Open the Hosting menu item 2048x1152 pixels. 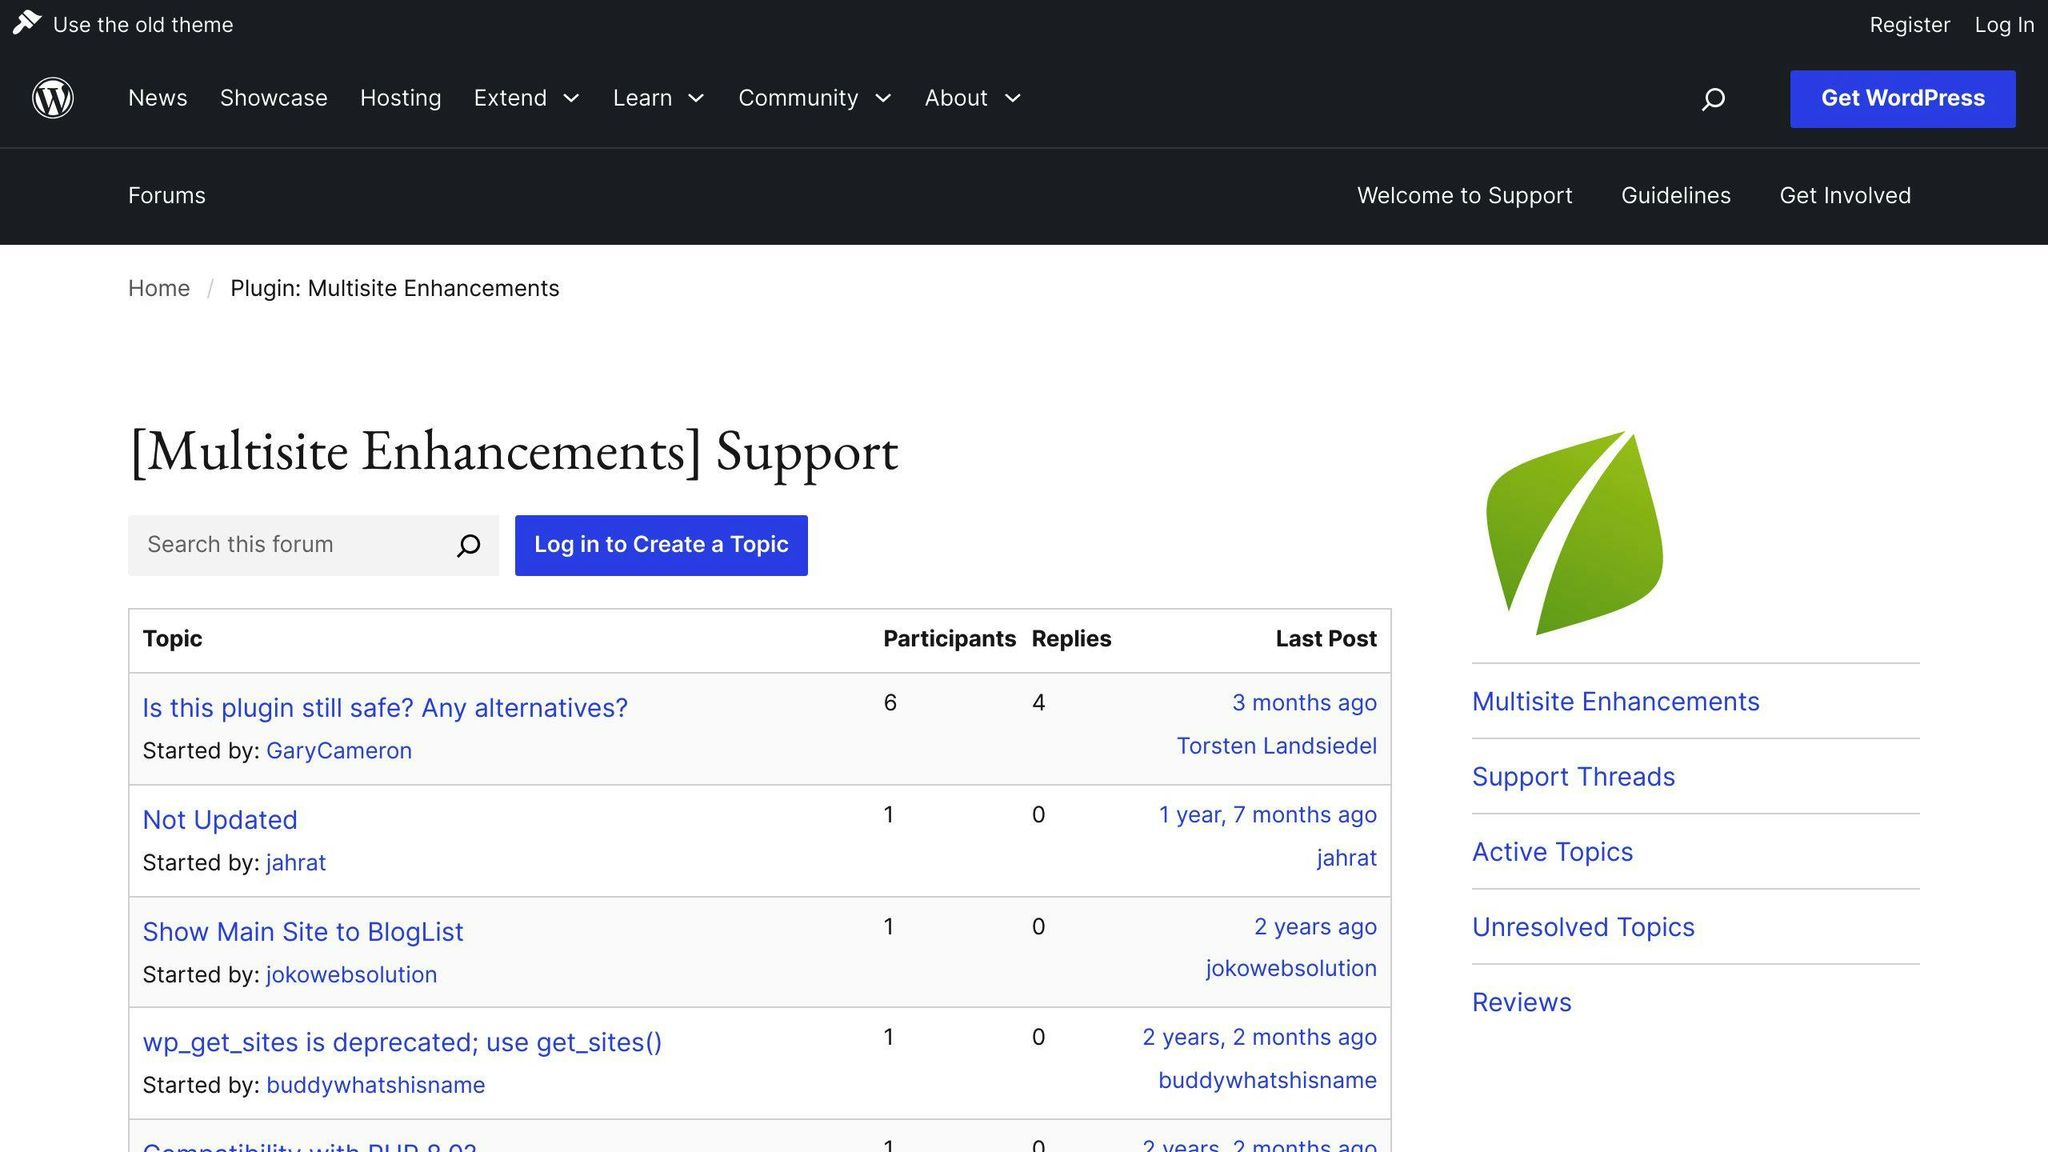[x=401, y=98]
